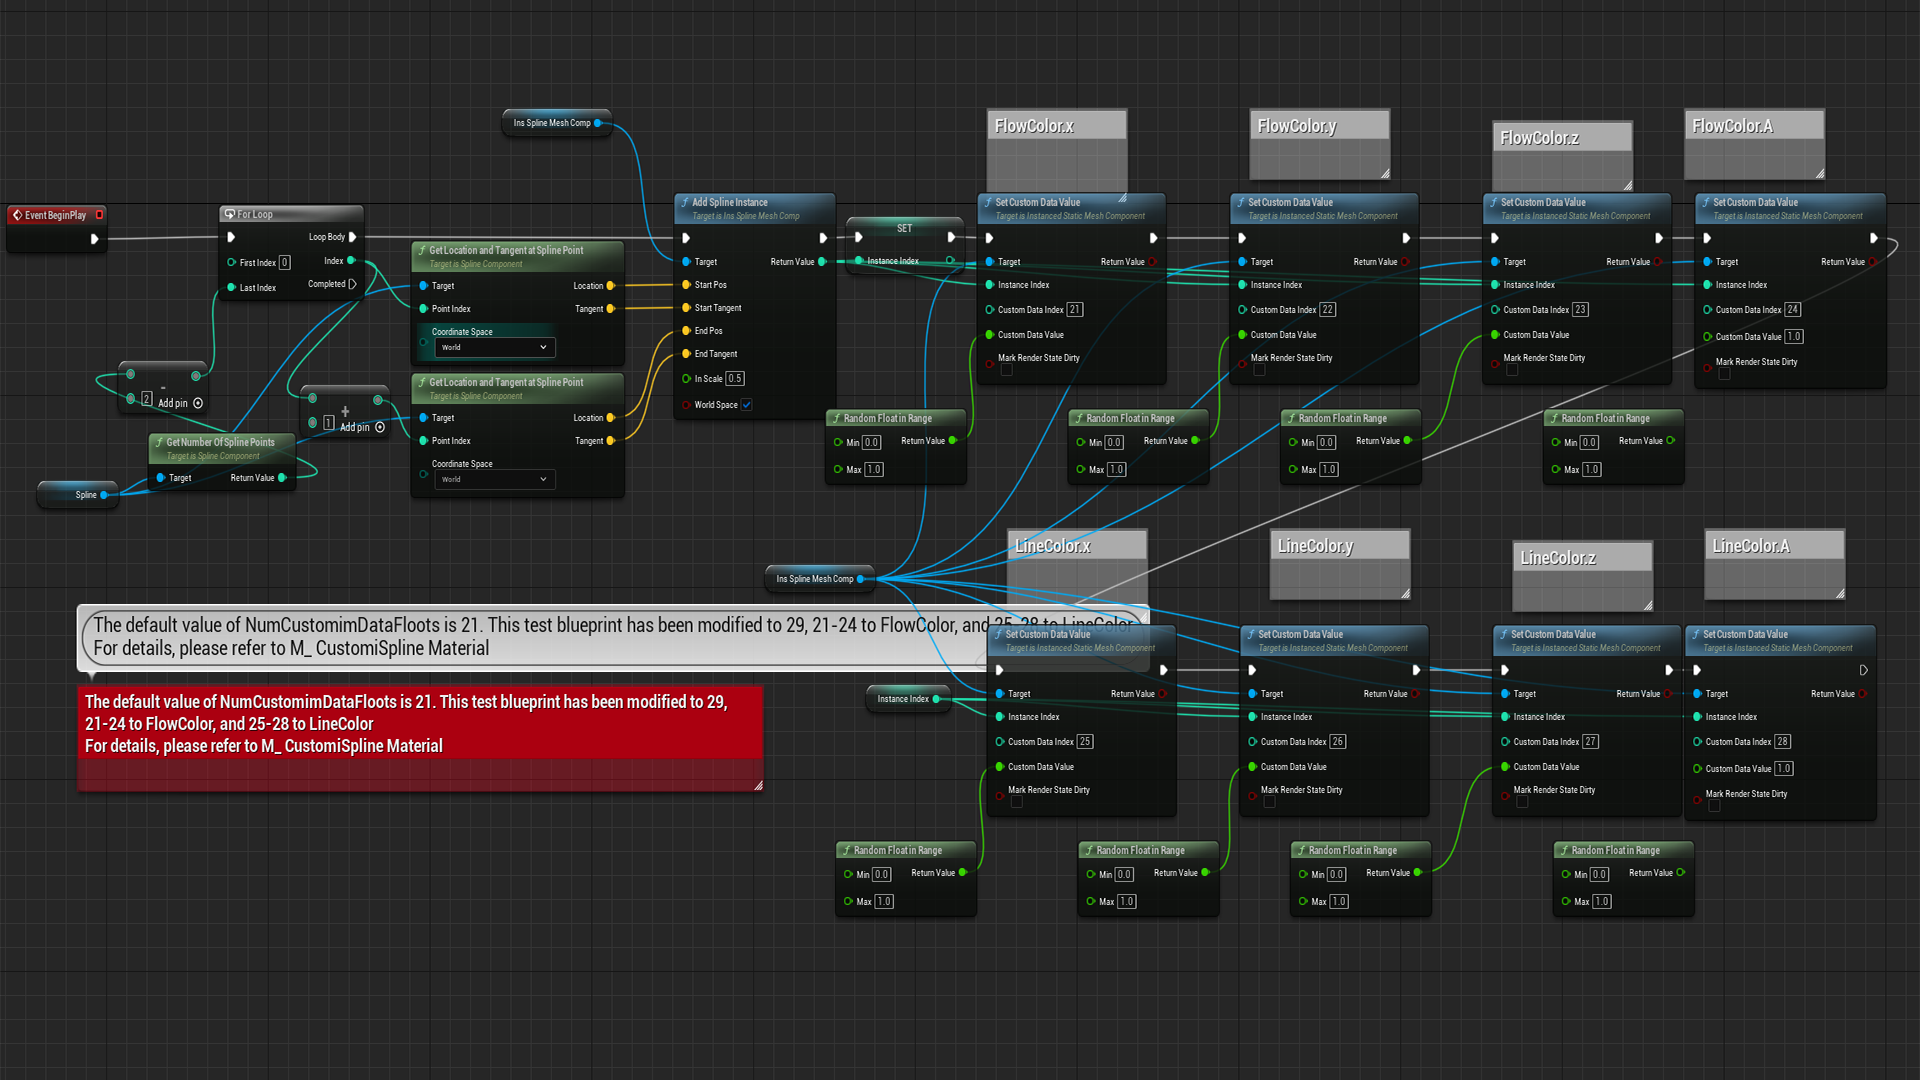This screenshot has width=1920, height=1080.
Task: Check Mark Render State Dirty for index 28
Action: click(x=1714, y=806)
